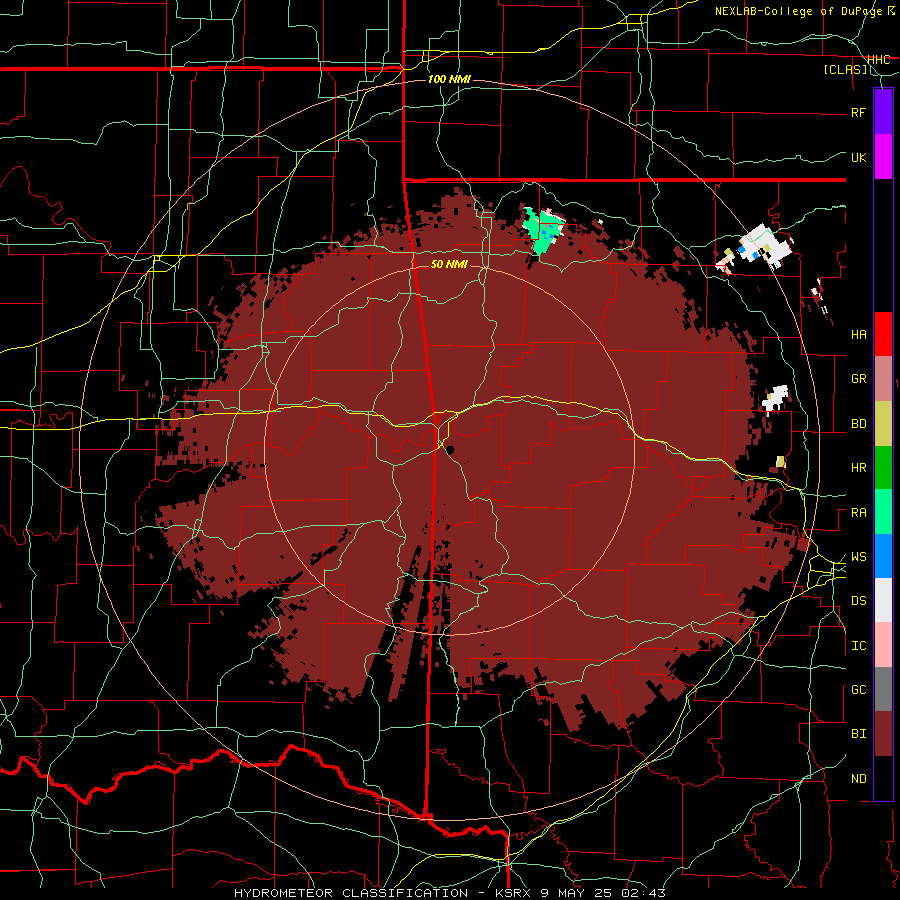Click the GR legend label
Screen dimensions: 900x900
click(x=858, y=379)
